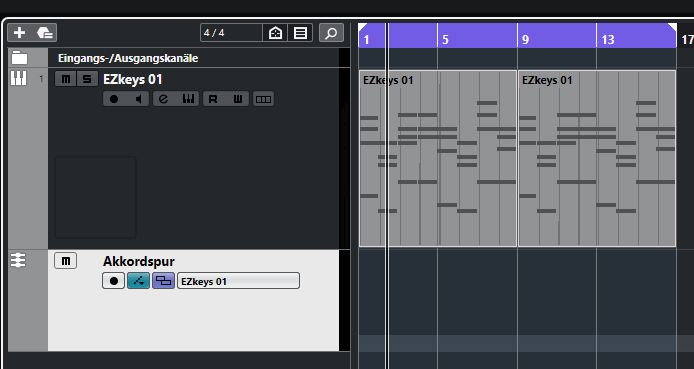Image resolution: width=694 pixels, height=369 pixels.
Task: Open Edit Channel Settings on EZkeys 01
Action: coord(163,99)
